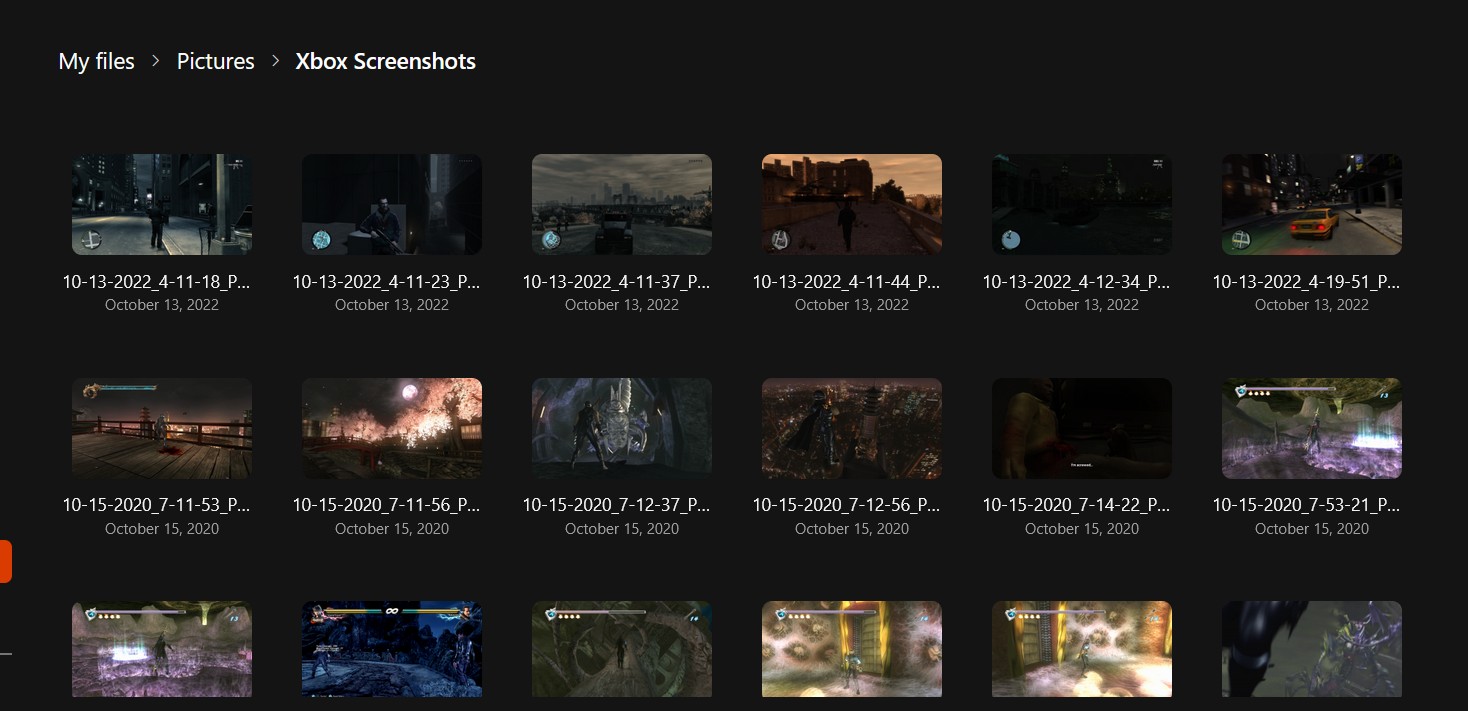Open thumbnail 10-15-2020_7-11-56
This screenshot has width=1468, height=711.
click(x=392, y=428)
